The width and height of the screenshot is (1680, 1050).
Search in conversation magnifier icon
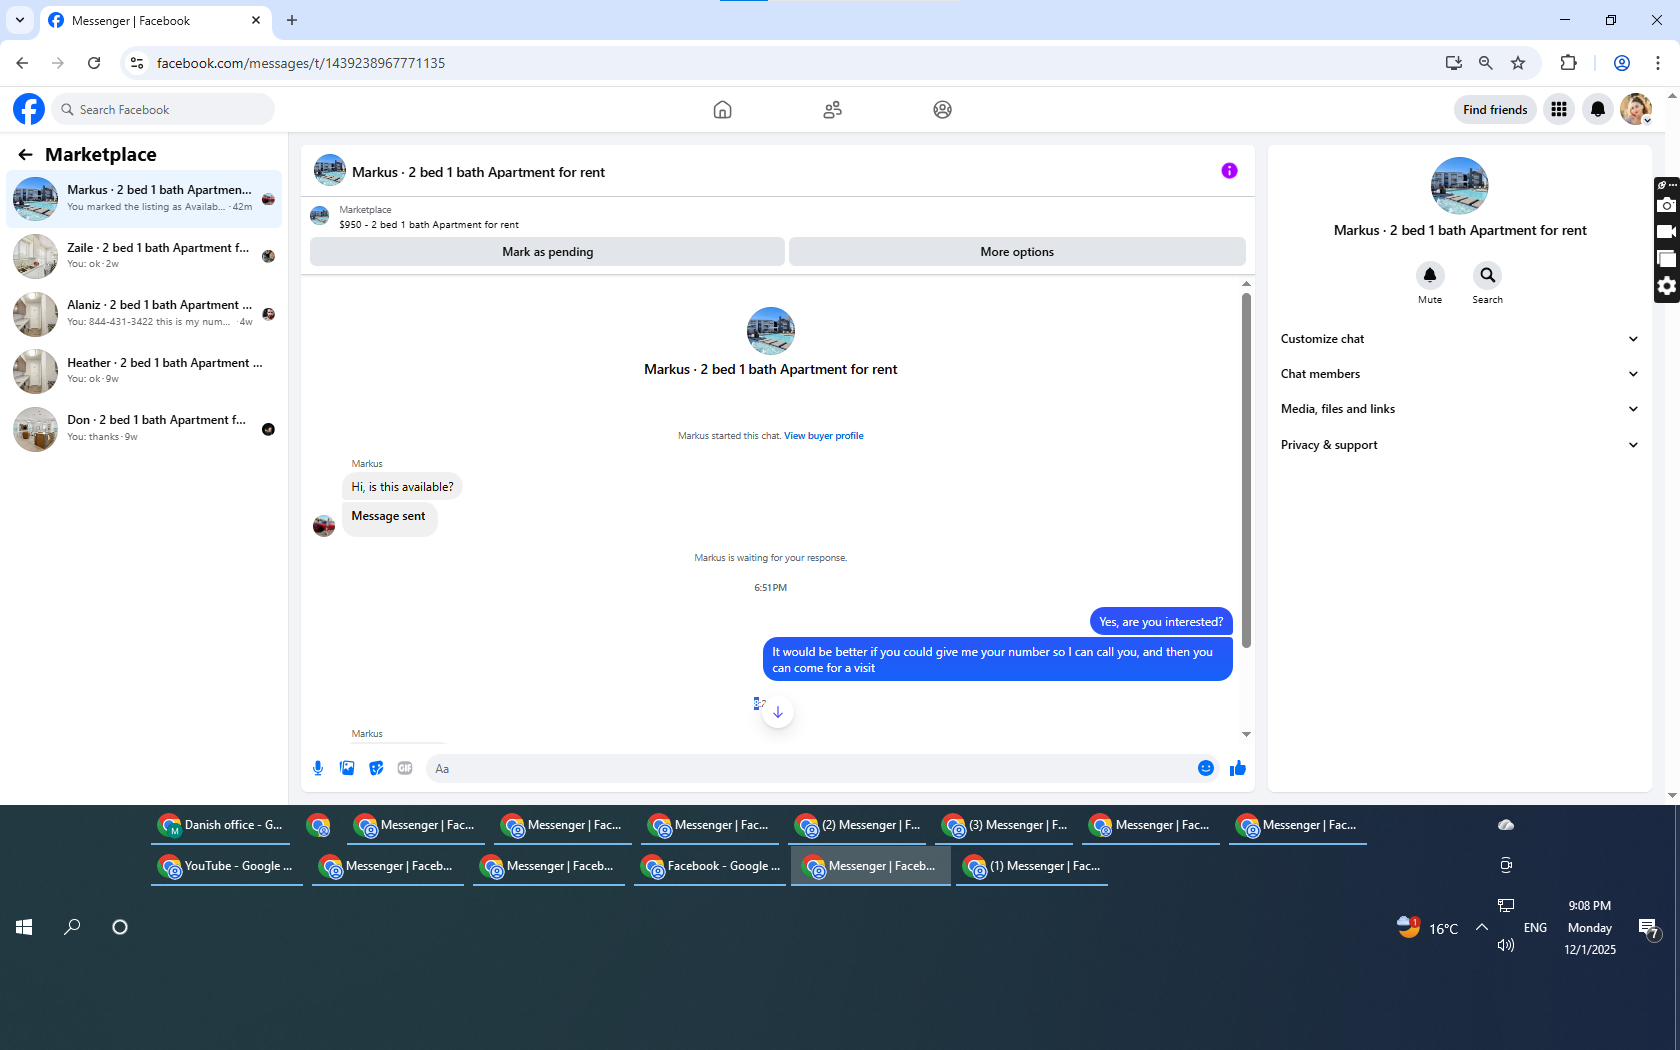(x=1487, y=275)
